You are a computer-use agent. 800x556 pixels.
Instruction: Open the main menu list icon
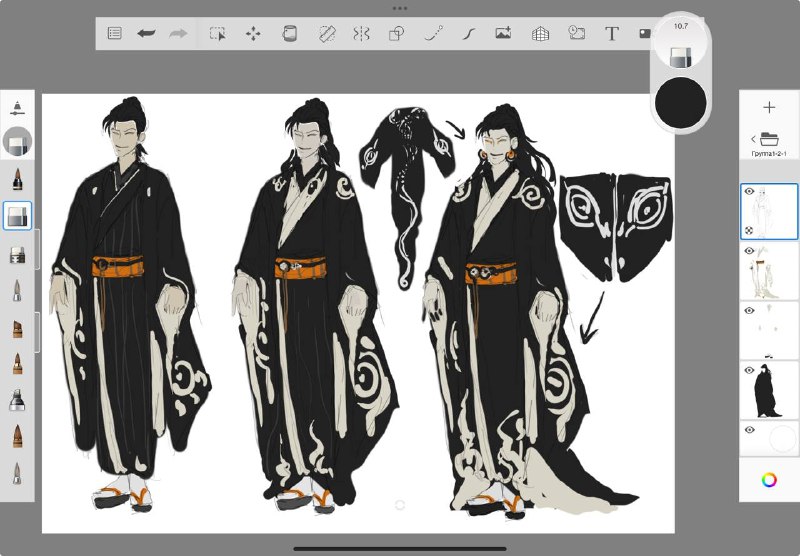pos(115,34)
